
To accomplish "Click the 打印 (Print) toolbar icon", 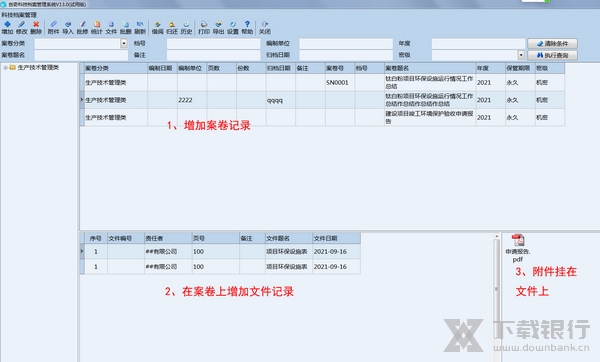I will pos(204,28).
